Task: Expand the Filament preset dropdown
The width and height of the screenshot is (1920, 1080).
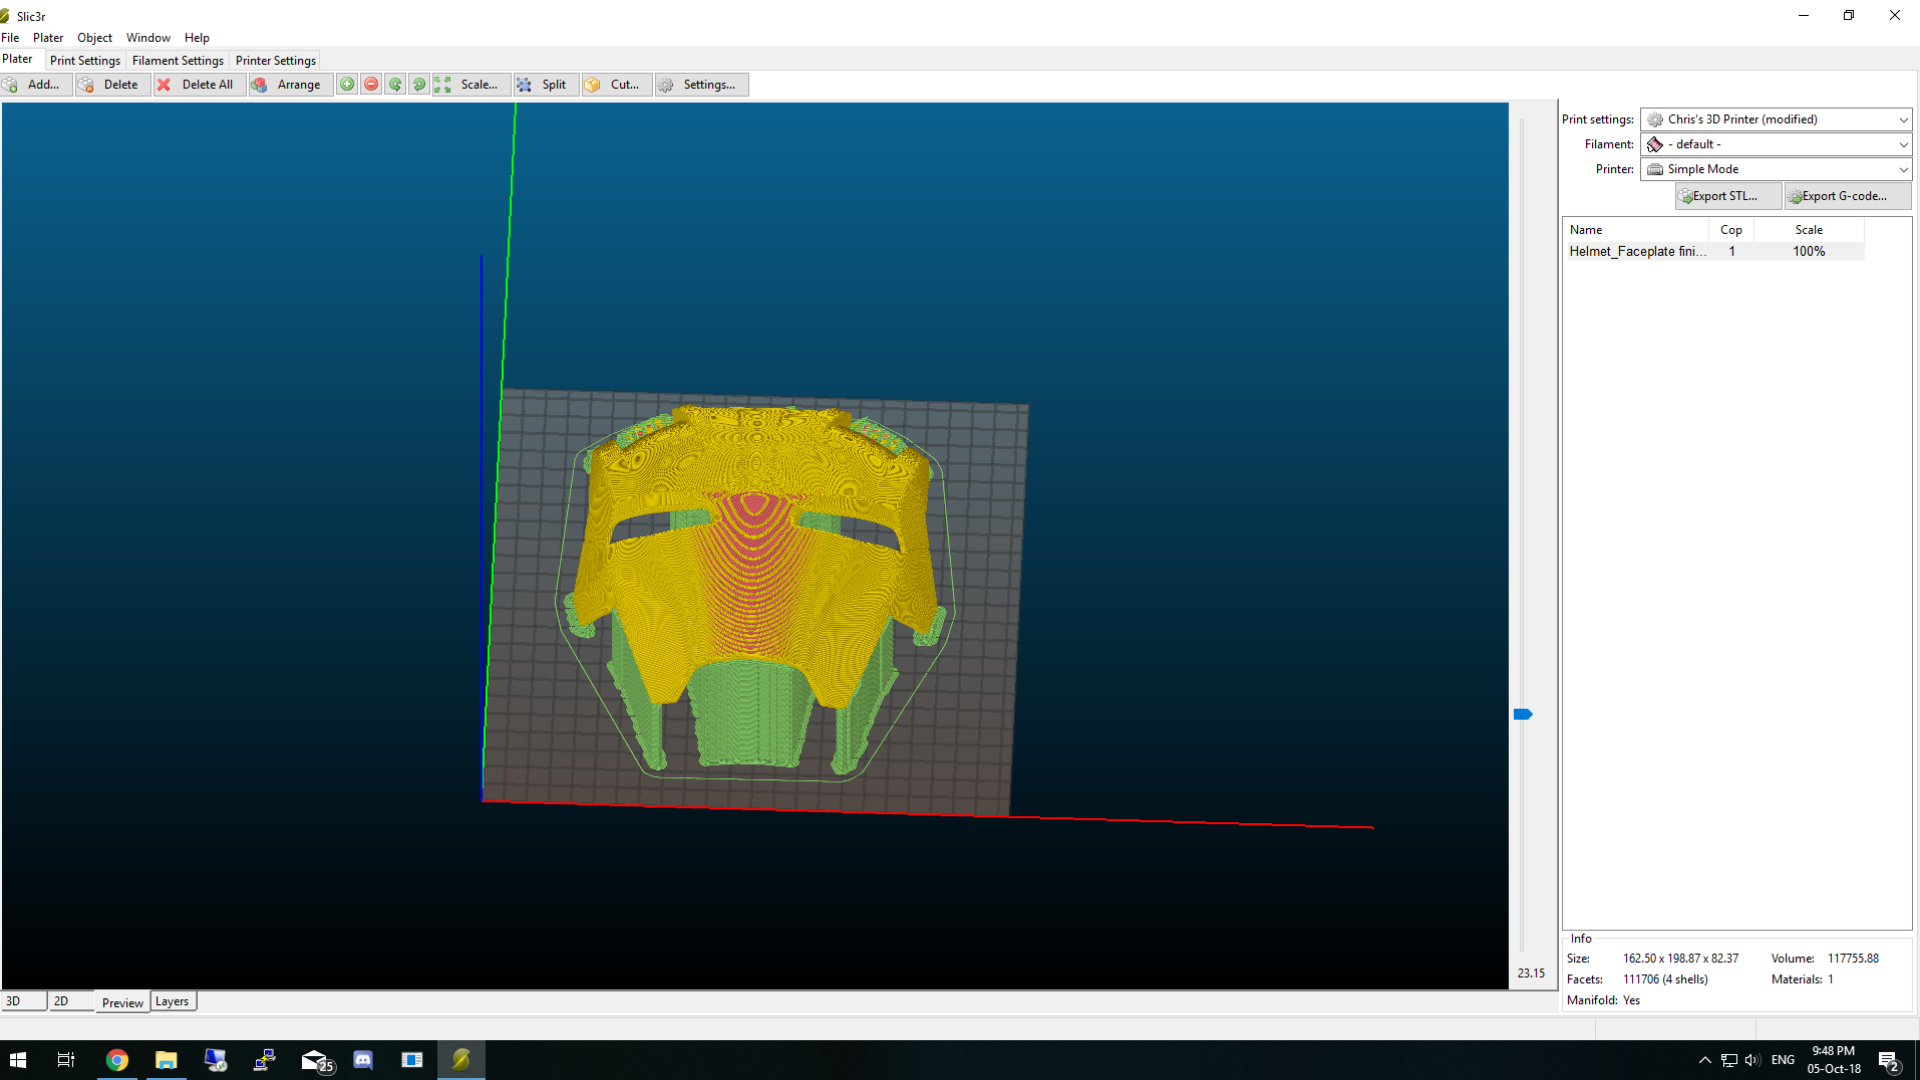Action: tap(1903, 144)
